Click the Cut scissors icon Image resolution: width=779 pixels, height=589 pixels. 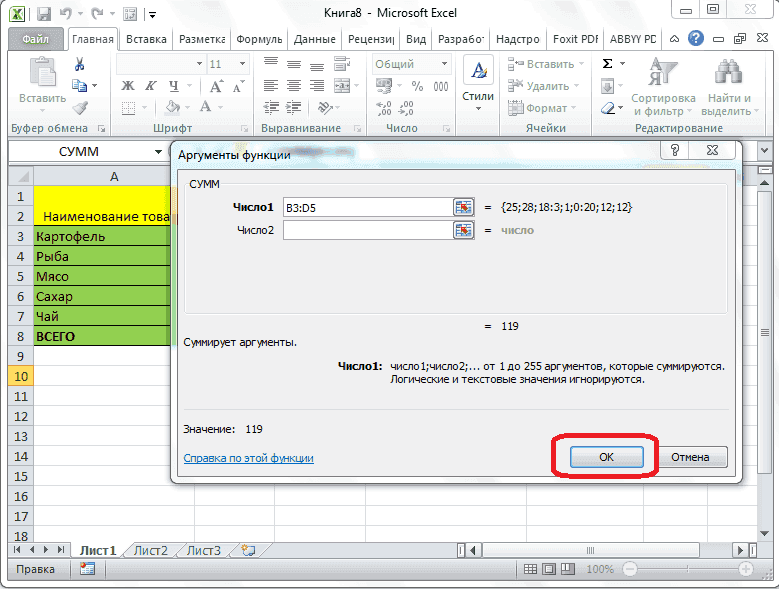(80, 64)
